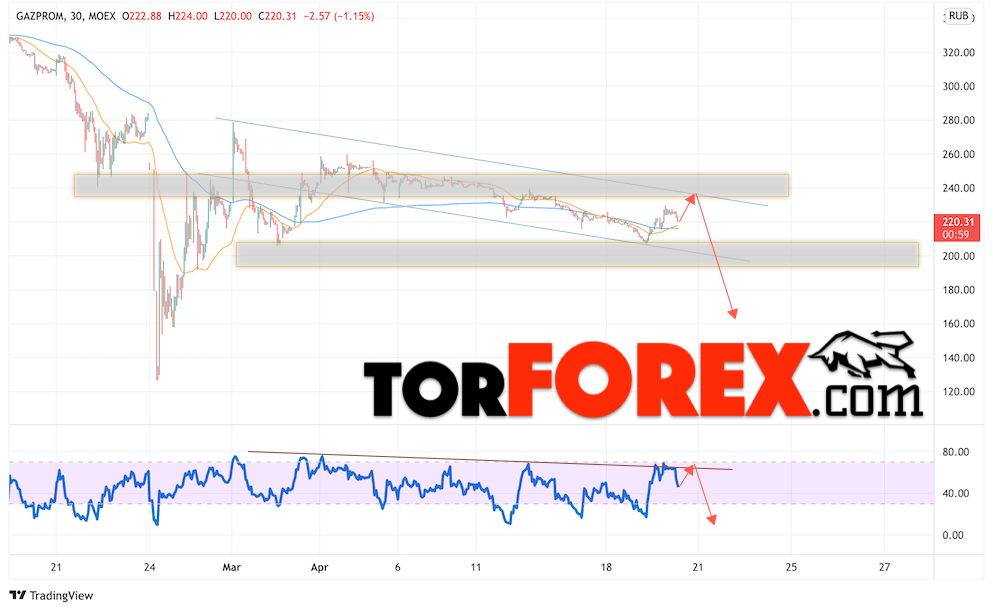The width and height of the screenshot is (993, 611).
Task: Click the GAZPROM symbol title
Action: coord(40,16)
